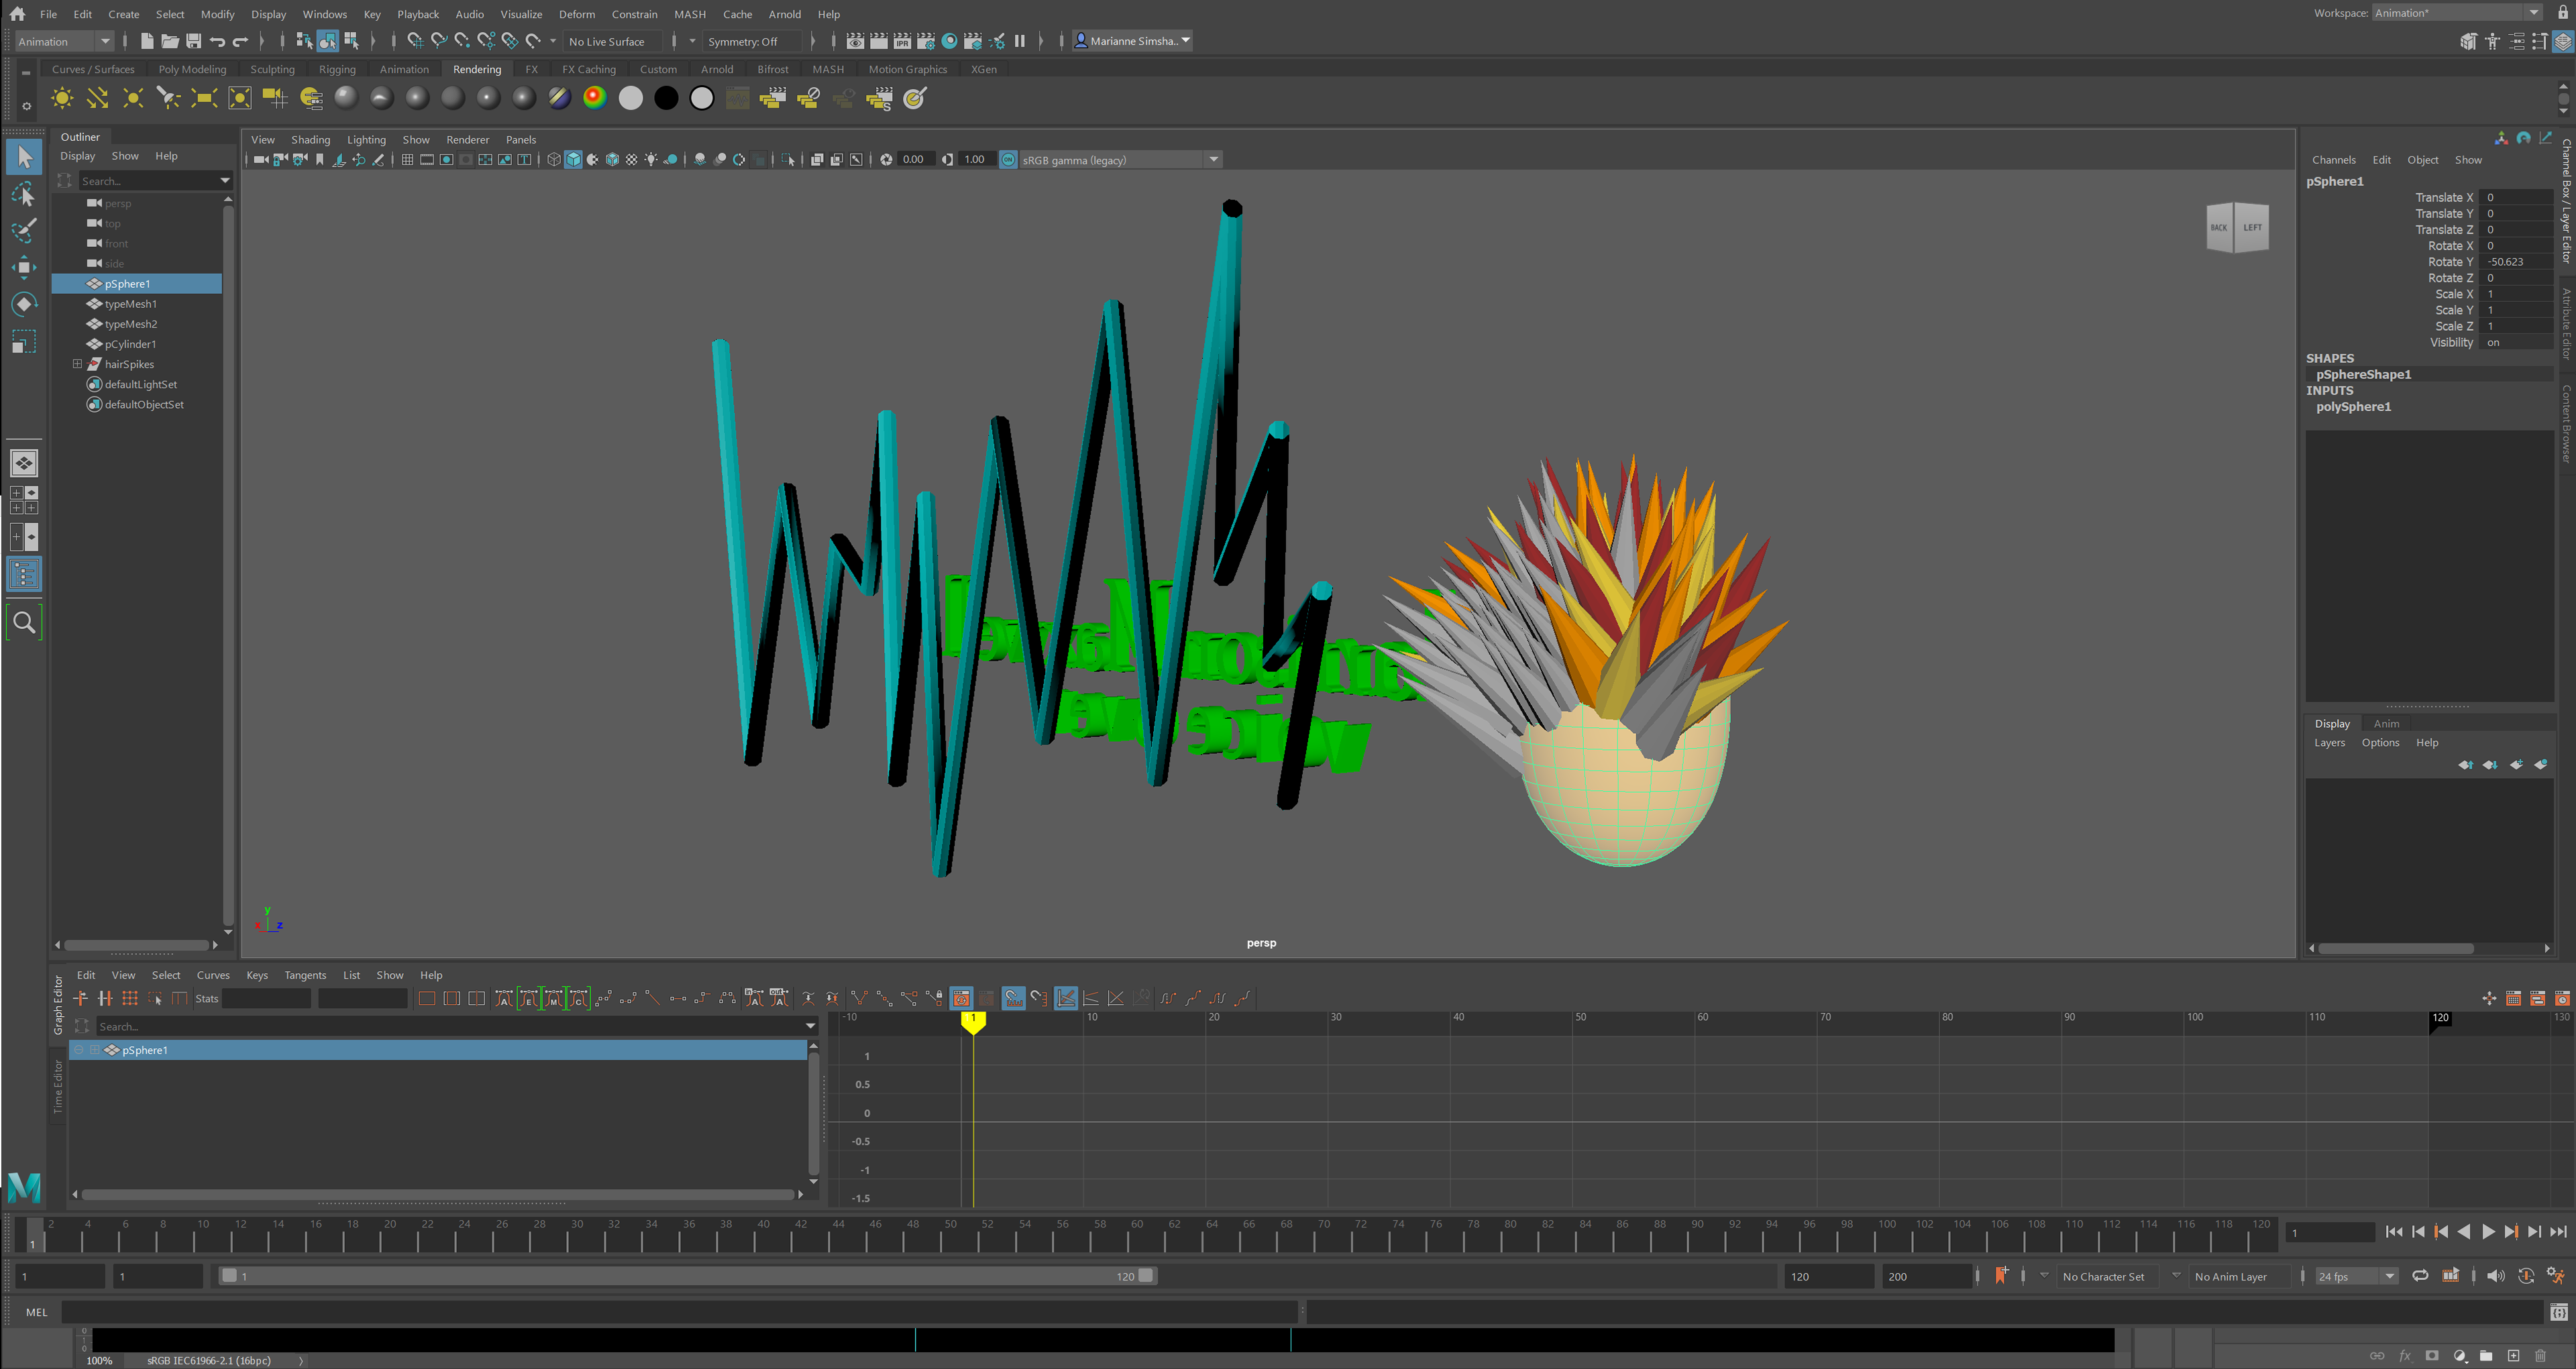The width and height of the screenshot is (2576, 1369).
Task: Mute audio with the speaker icon
Action: click(2495, 1275)
